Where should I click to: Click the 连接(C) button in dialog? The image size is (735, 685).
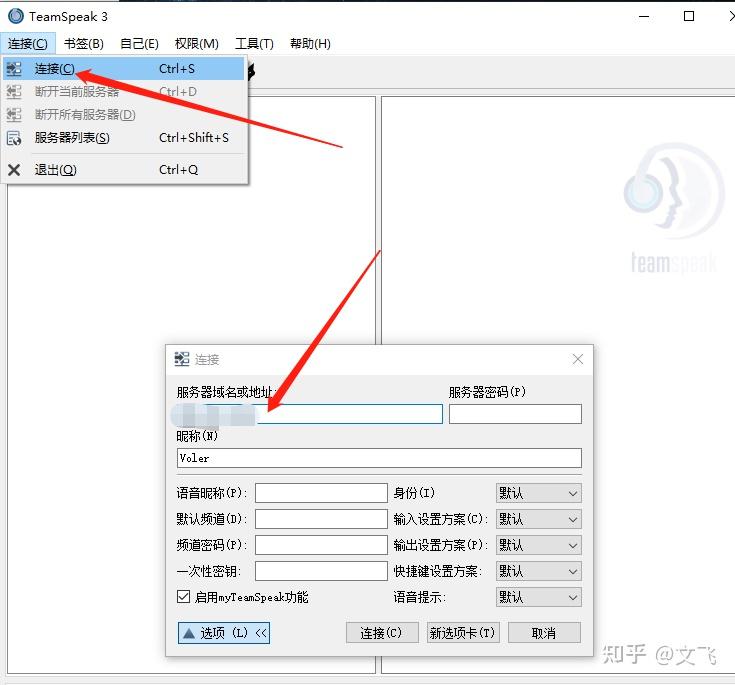[x=382, y=633]
